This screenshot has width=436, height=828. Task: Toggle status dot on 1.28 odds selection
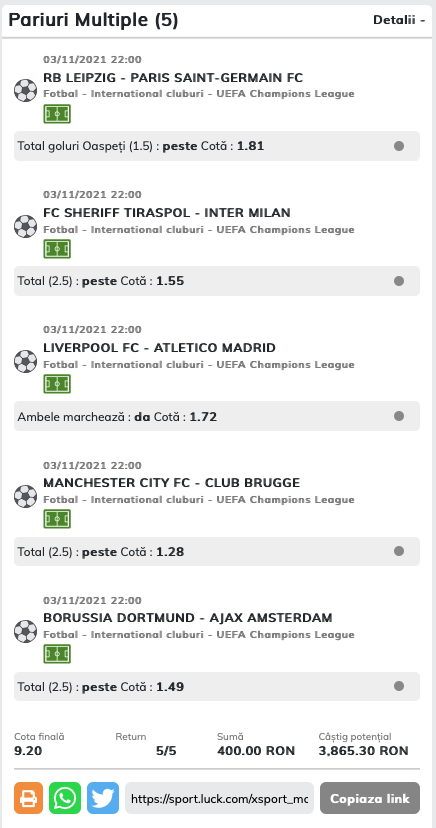pos(399,551)
